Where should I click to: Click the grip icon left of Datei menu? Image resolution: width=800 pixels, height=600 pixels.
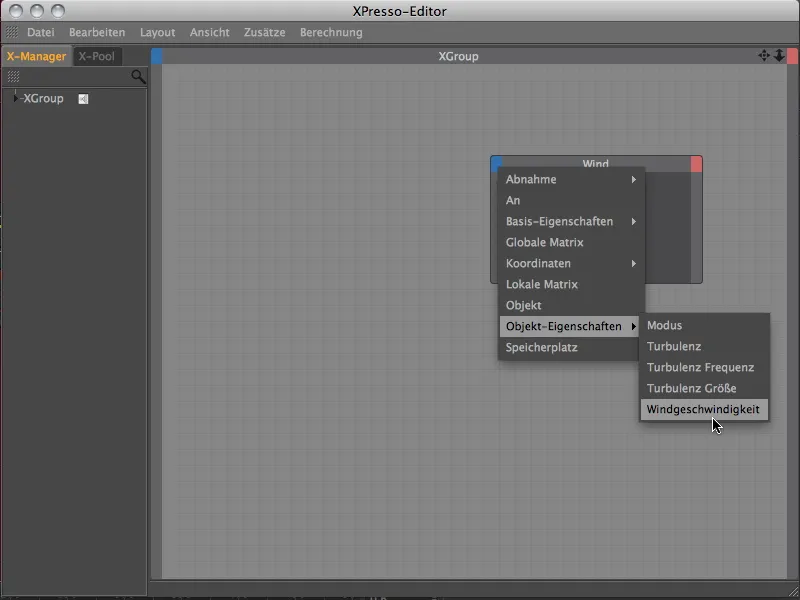[12, 32]
